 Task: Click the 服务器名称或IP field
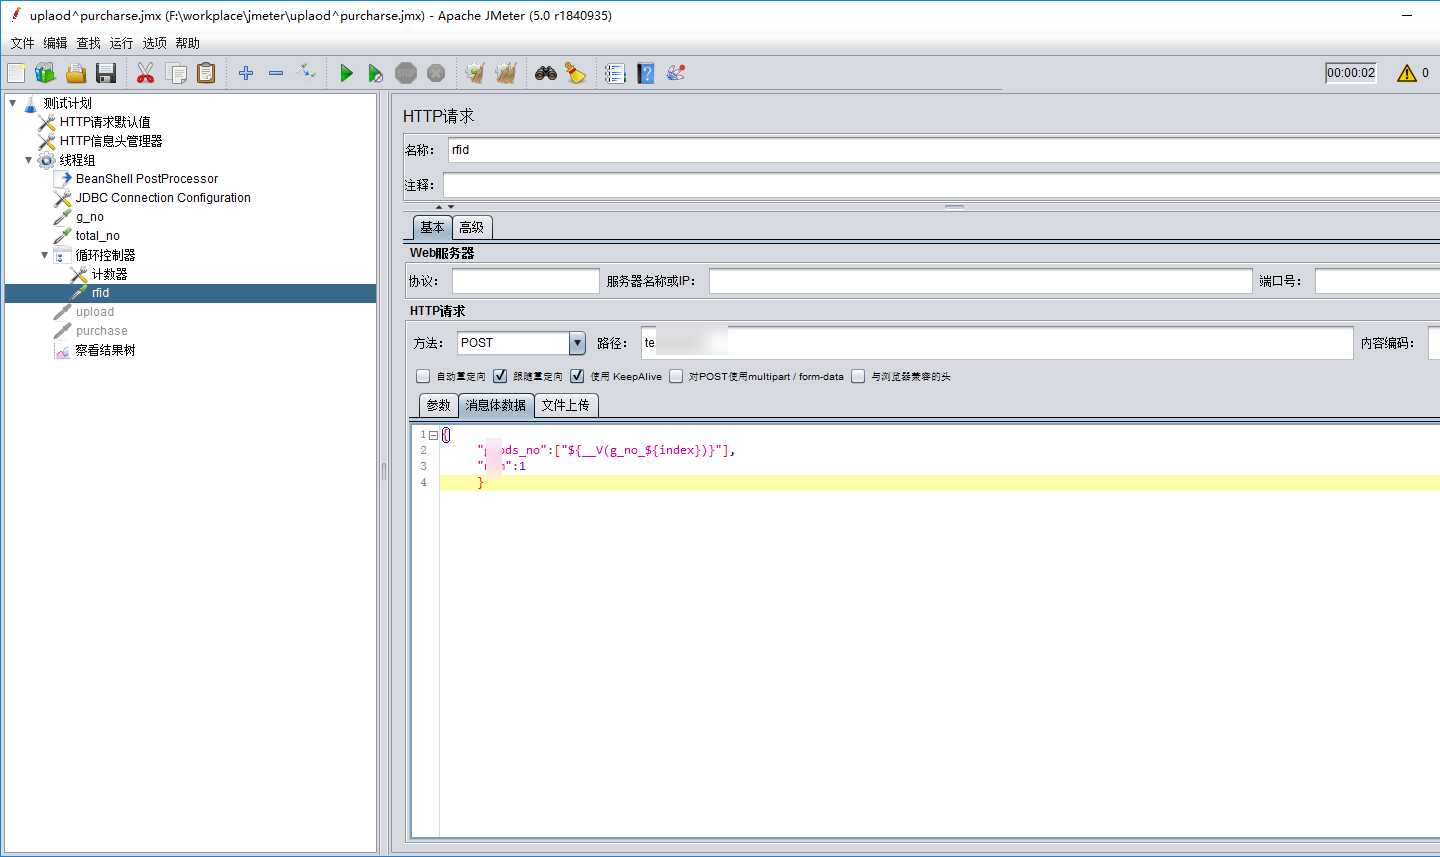click(981, 281)
